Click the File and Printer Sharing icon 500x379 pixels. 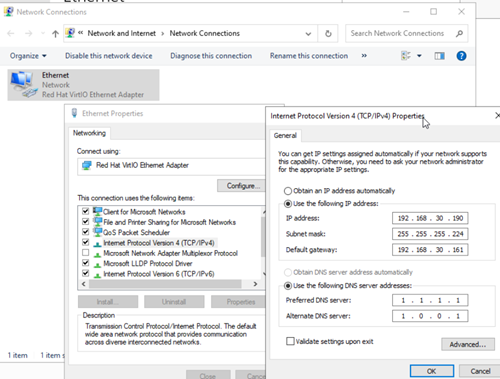point(97,222)
